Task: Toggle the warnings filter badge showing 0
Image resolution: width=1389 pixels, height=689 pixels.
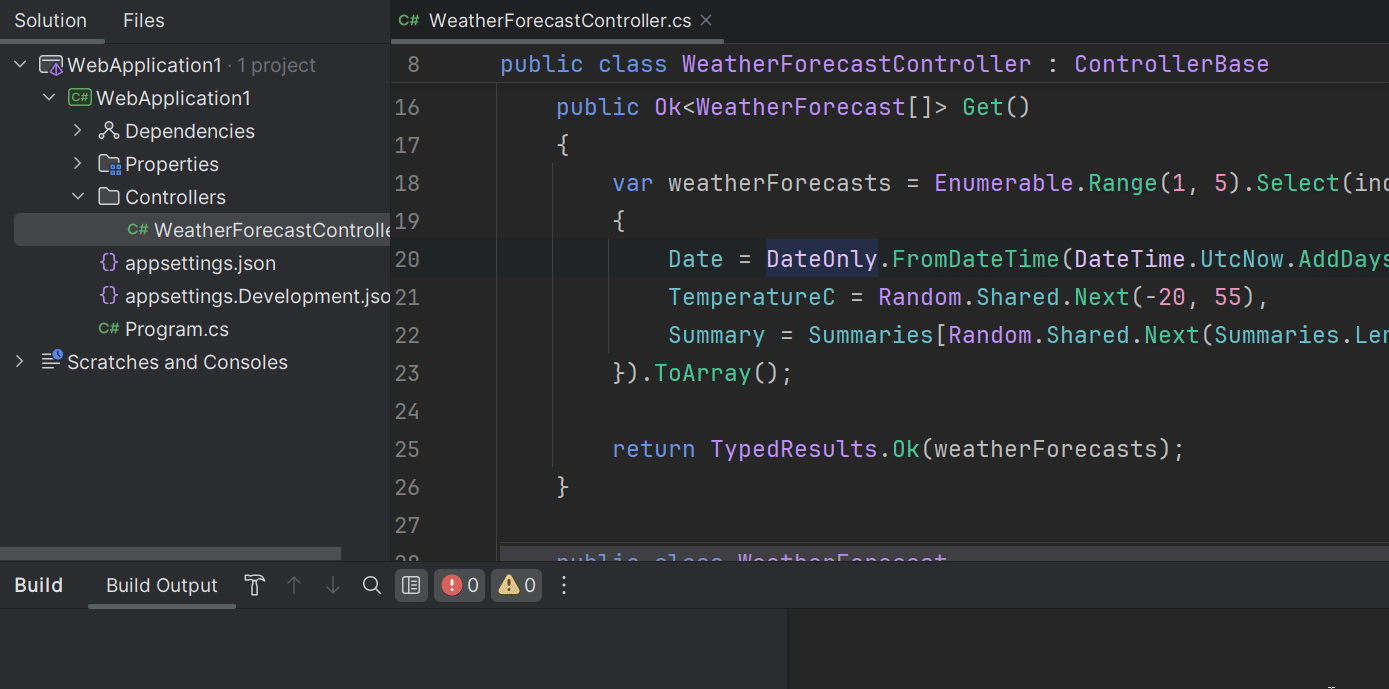Action: point(516,585)
